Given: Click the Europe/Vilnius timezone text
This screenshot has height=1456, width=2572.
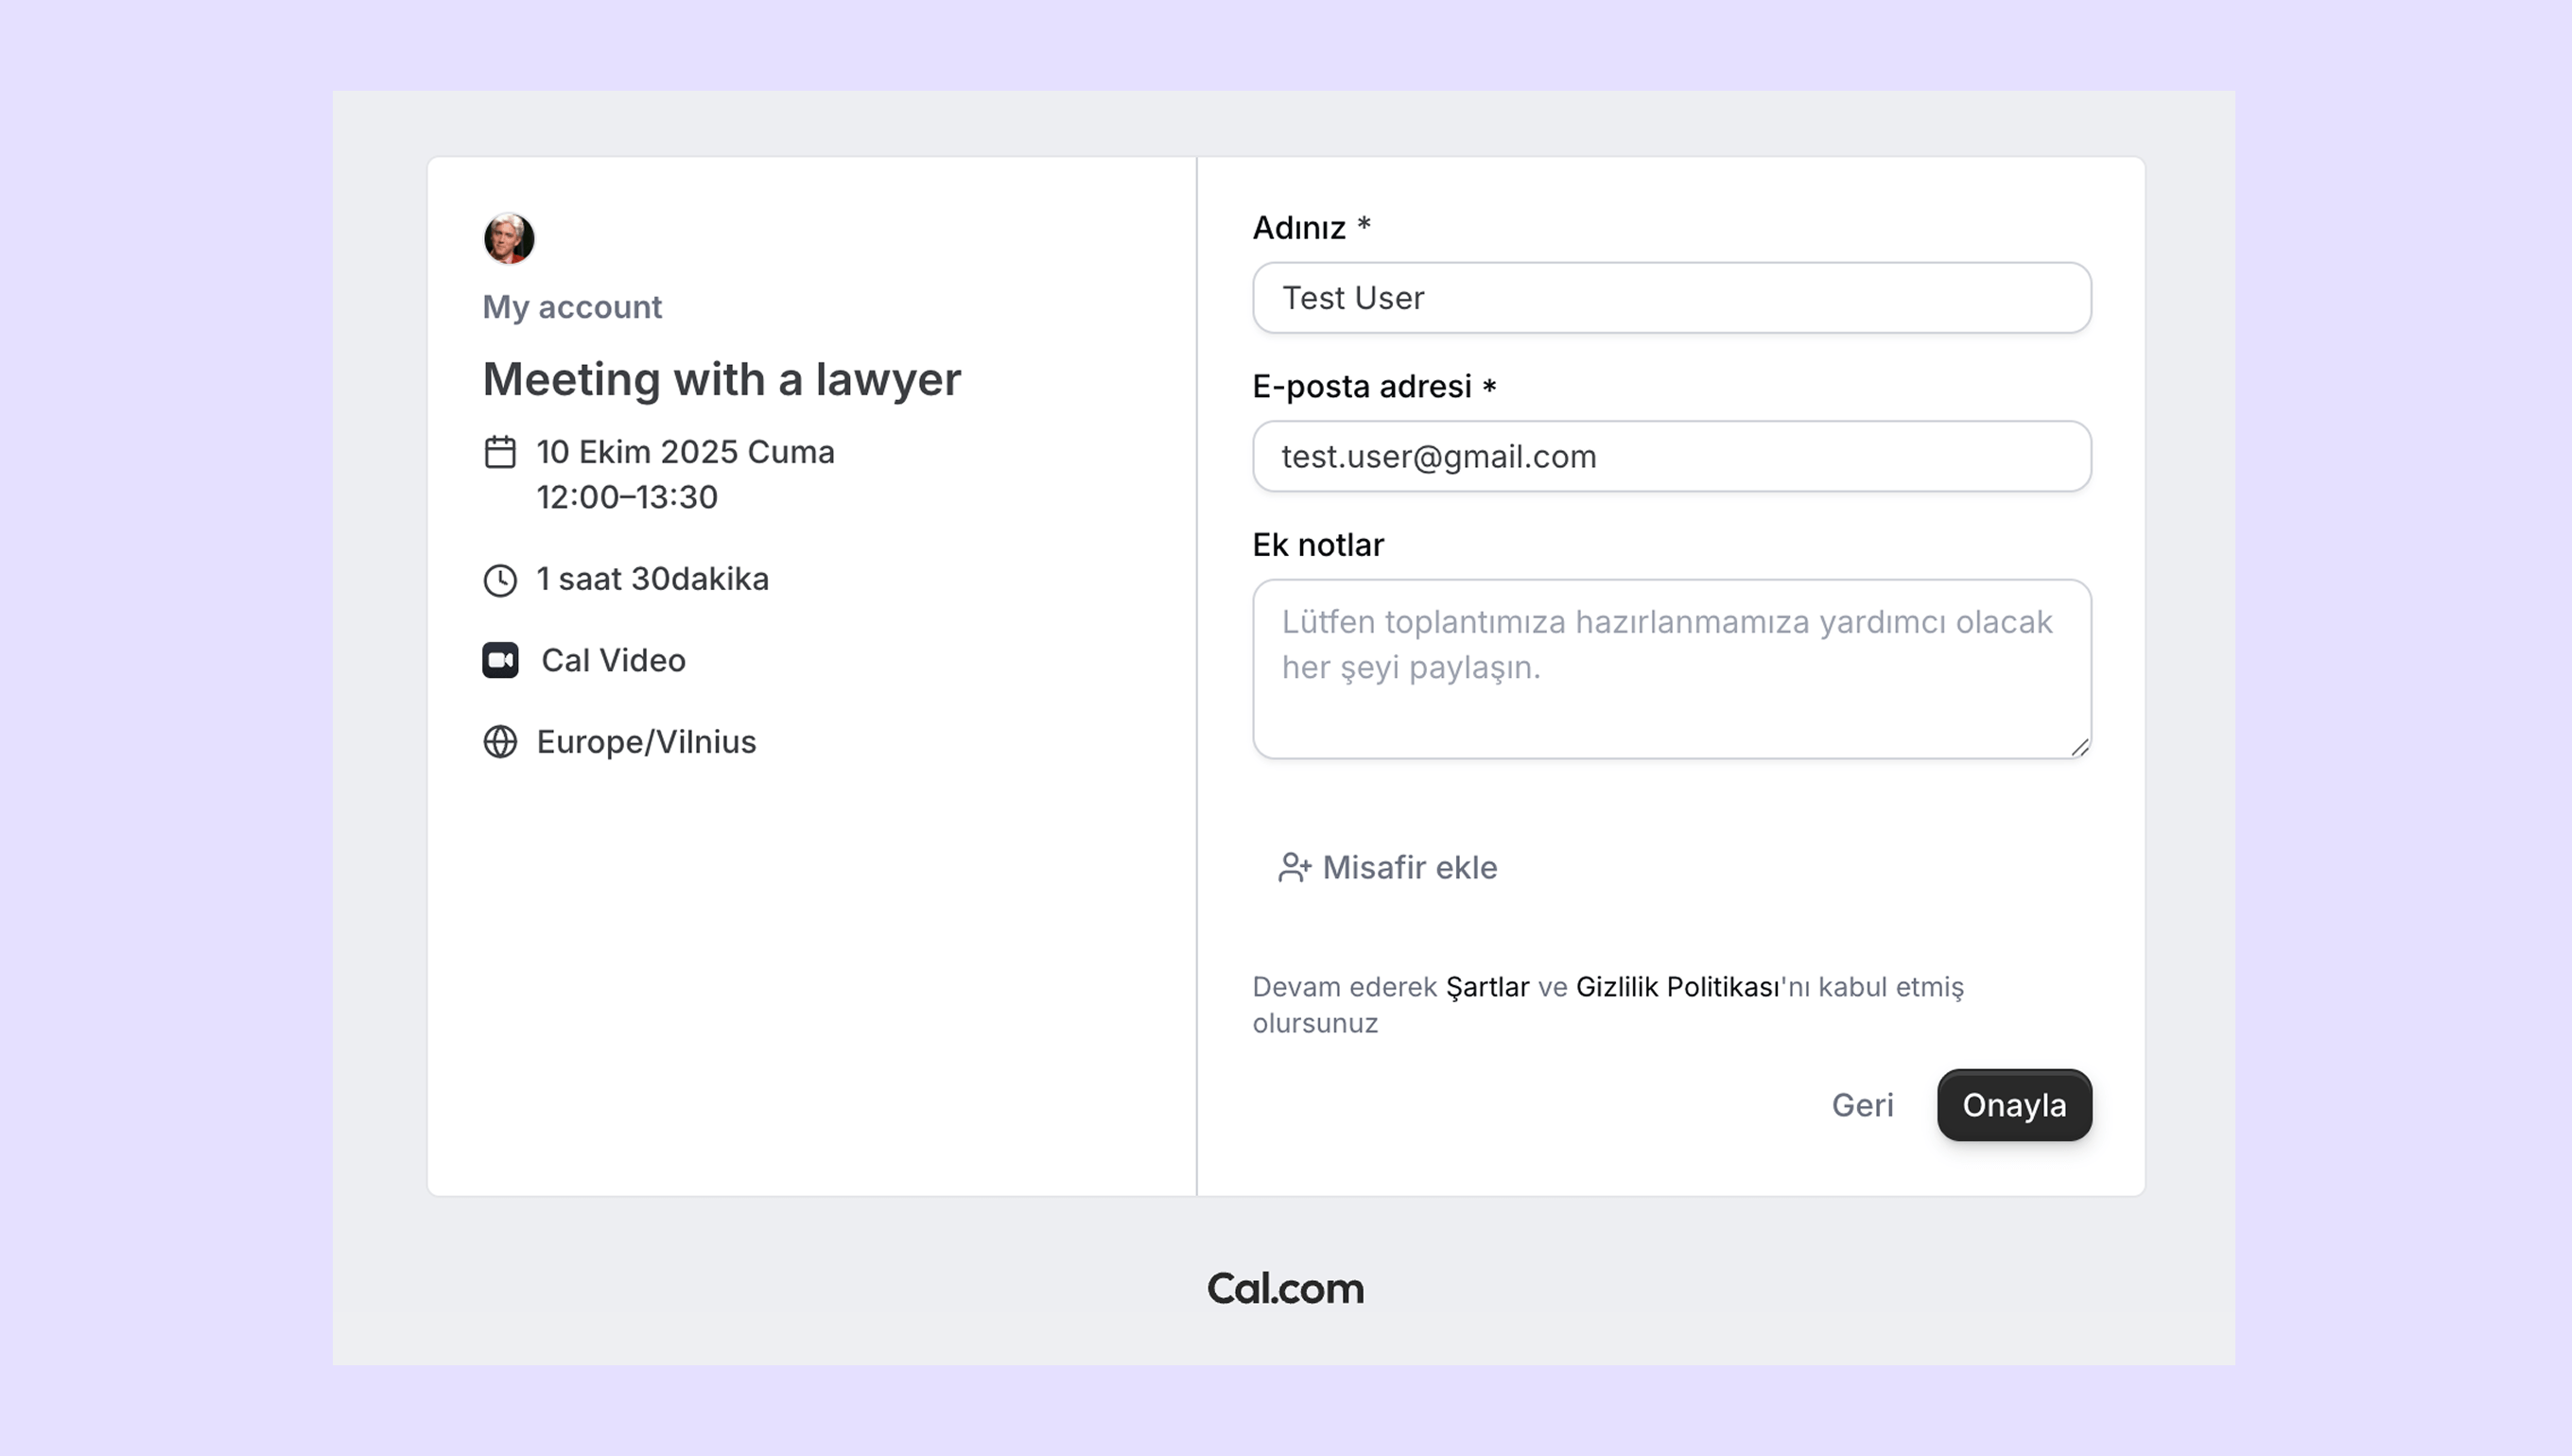Looking at the screenshot, I should coord(646,742).
